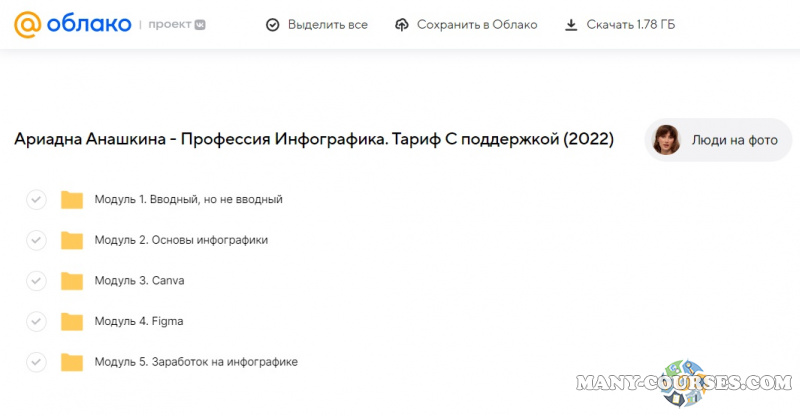800x416 pixels.
Task: Open Модуль 5. Заработок на инфографике
Action: (196, 362)
